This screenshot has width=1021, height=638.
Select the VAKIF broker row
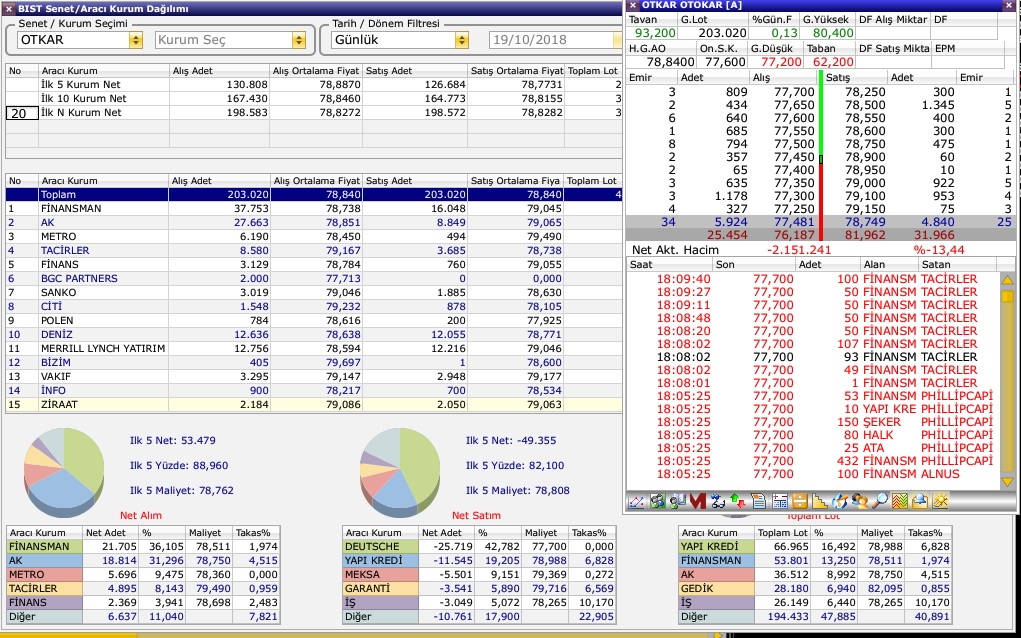click(314, 377)
